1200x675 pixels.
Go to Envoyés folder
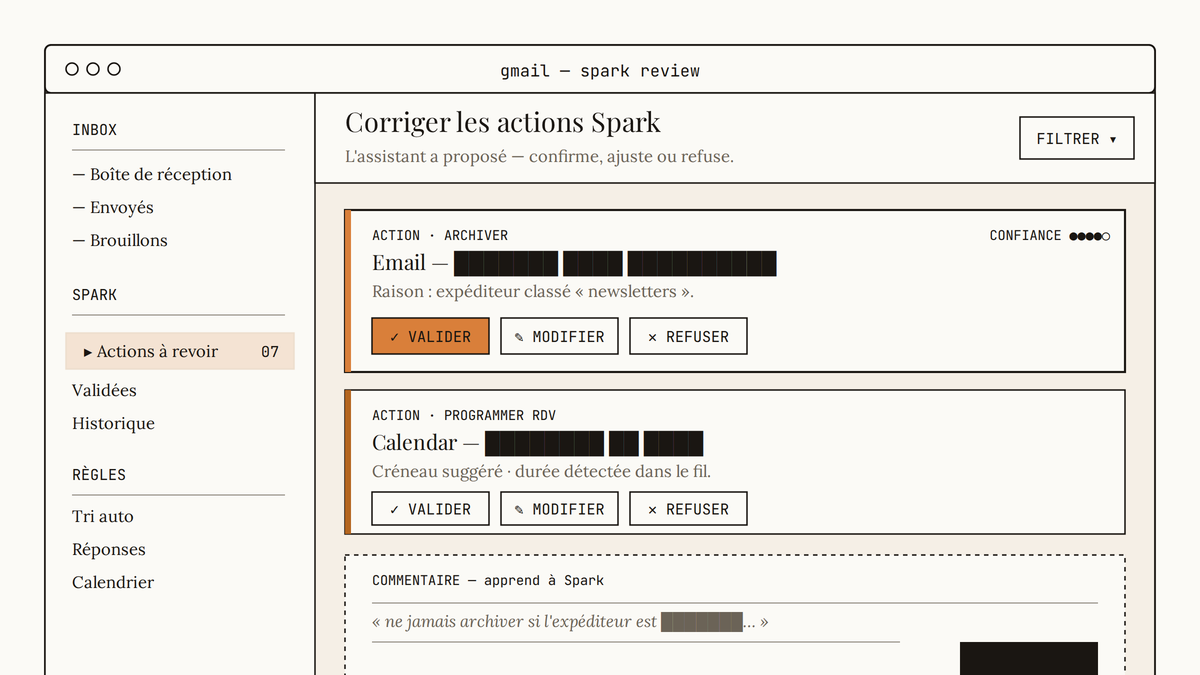(113, 207)
